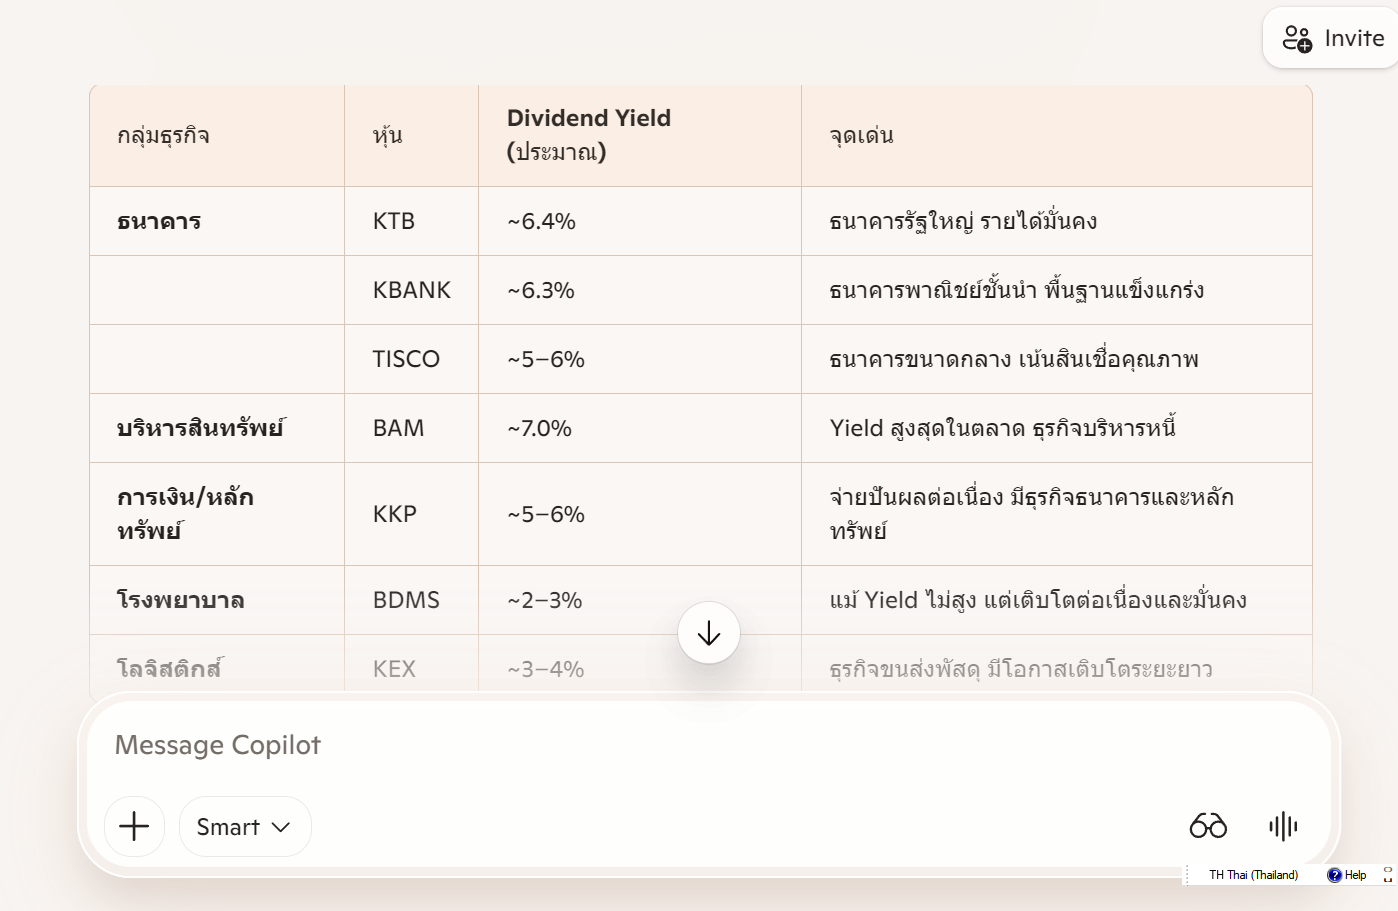Click the โรงพยาบาล category cell

coord(181,600)
